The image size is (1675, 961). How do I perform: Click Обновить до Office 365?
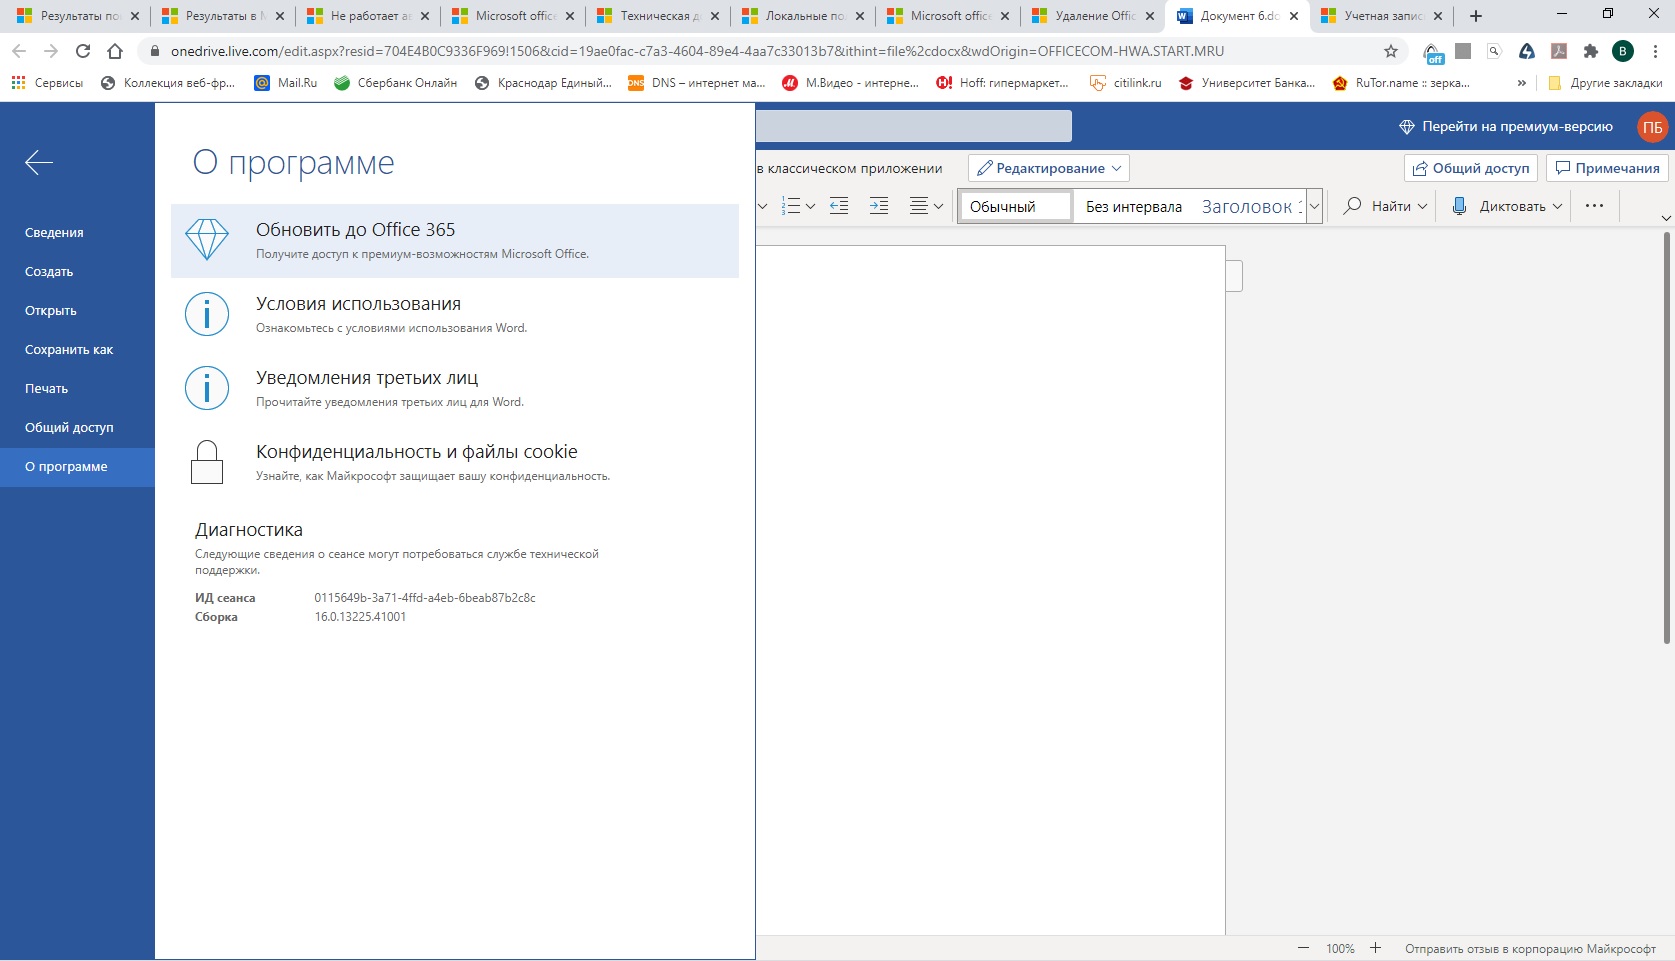(x=455, y=241)
